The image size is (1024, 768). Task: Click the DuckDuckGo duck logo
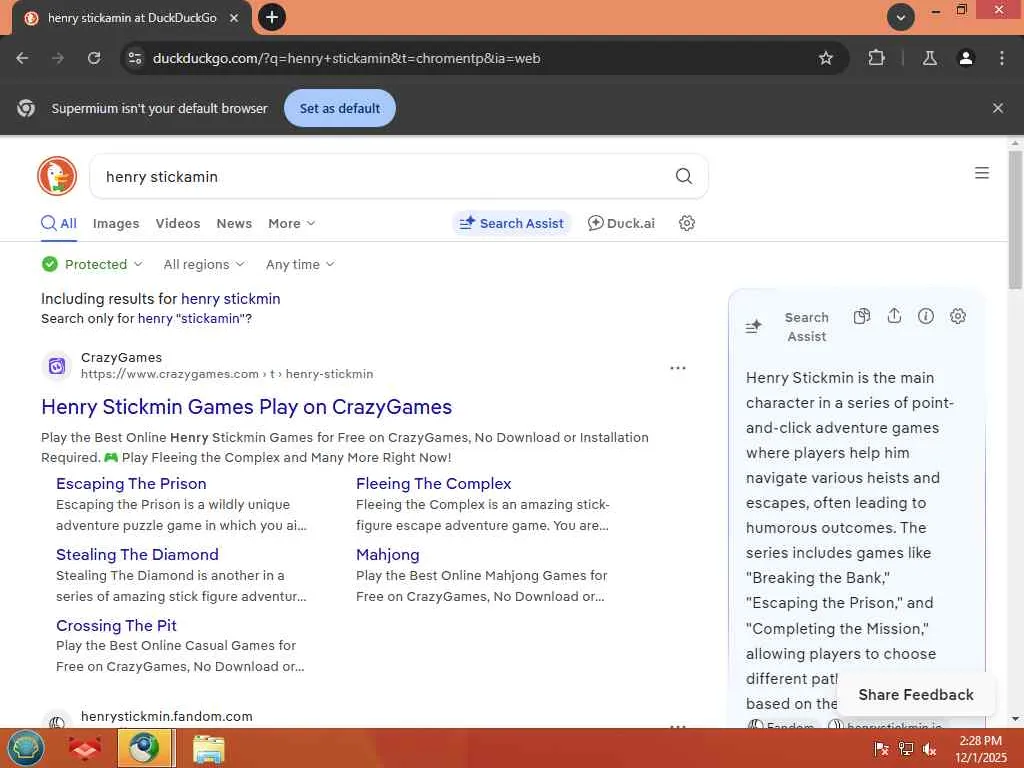coord(57,176)
